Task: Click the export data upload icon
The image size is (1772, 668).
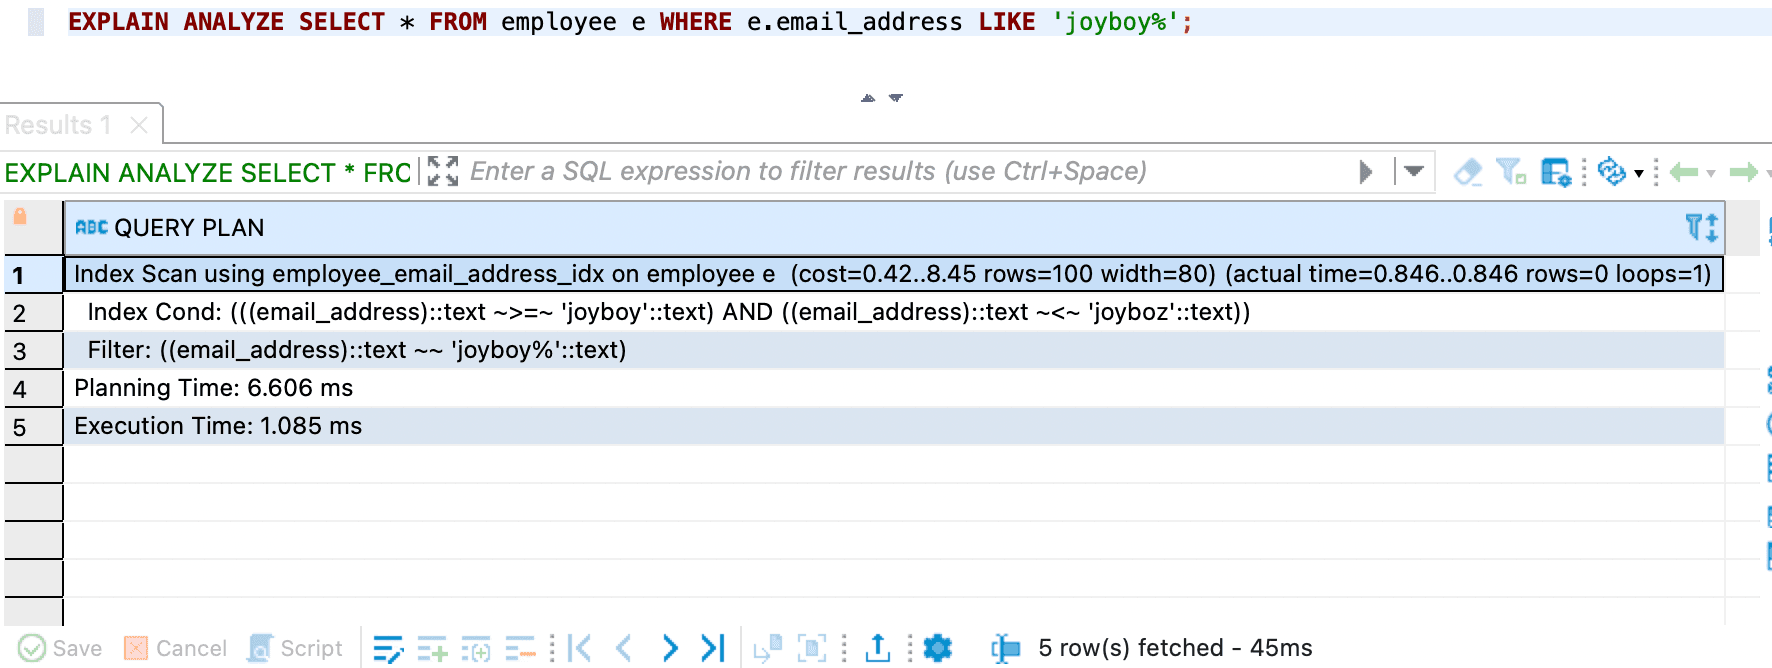Action: (x=877, y=648)
